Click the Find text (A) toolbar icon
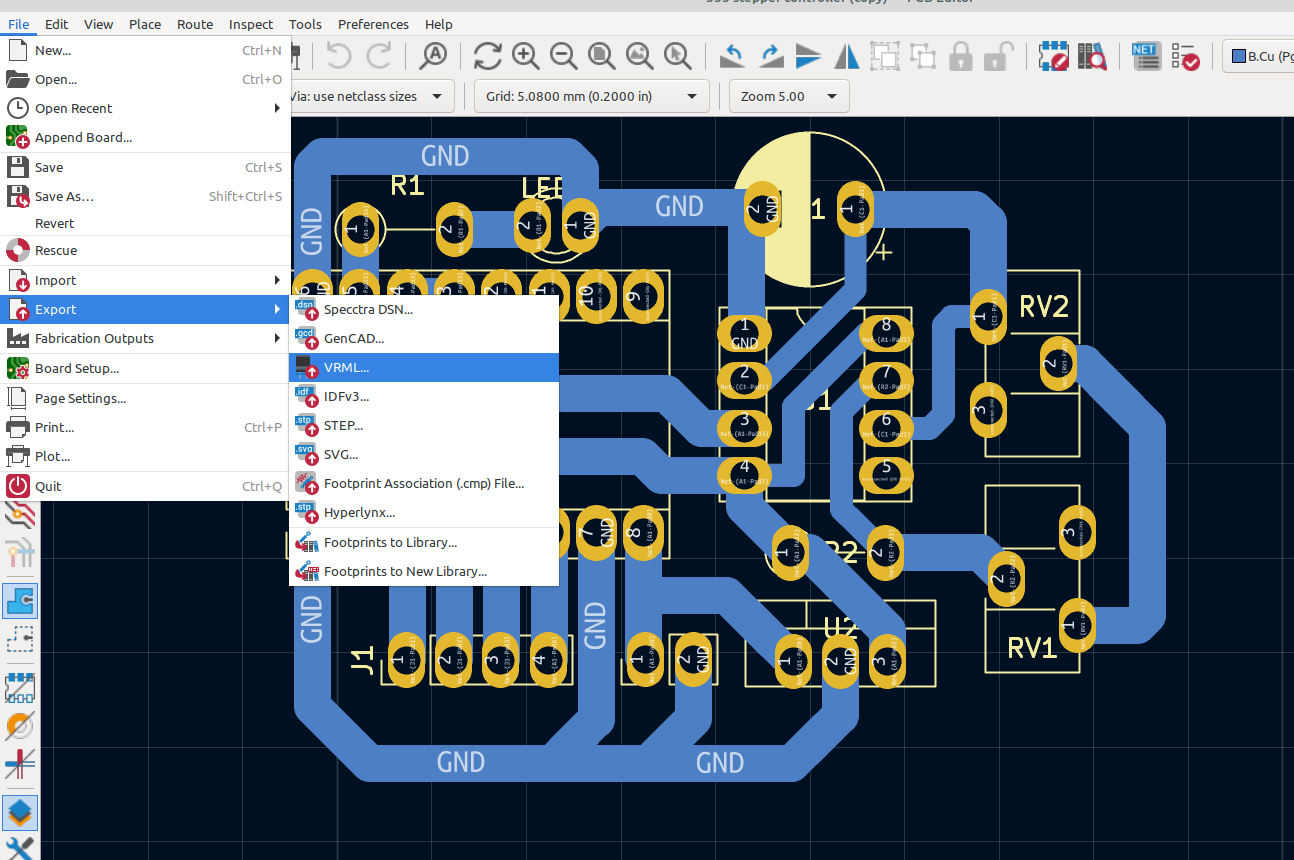This screenshot has width=1294, height=860. pos(433,56)
